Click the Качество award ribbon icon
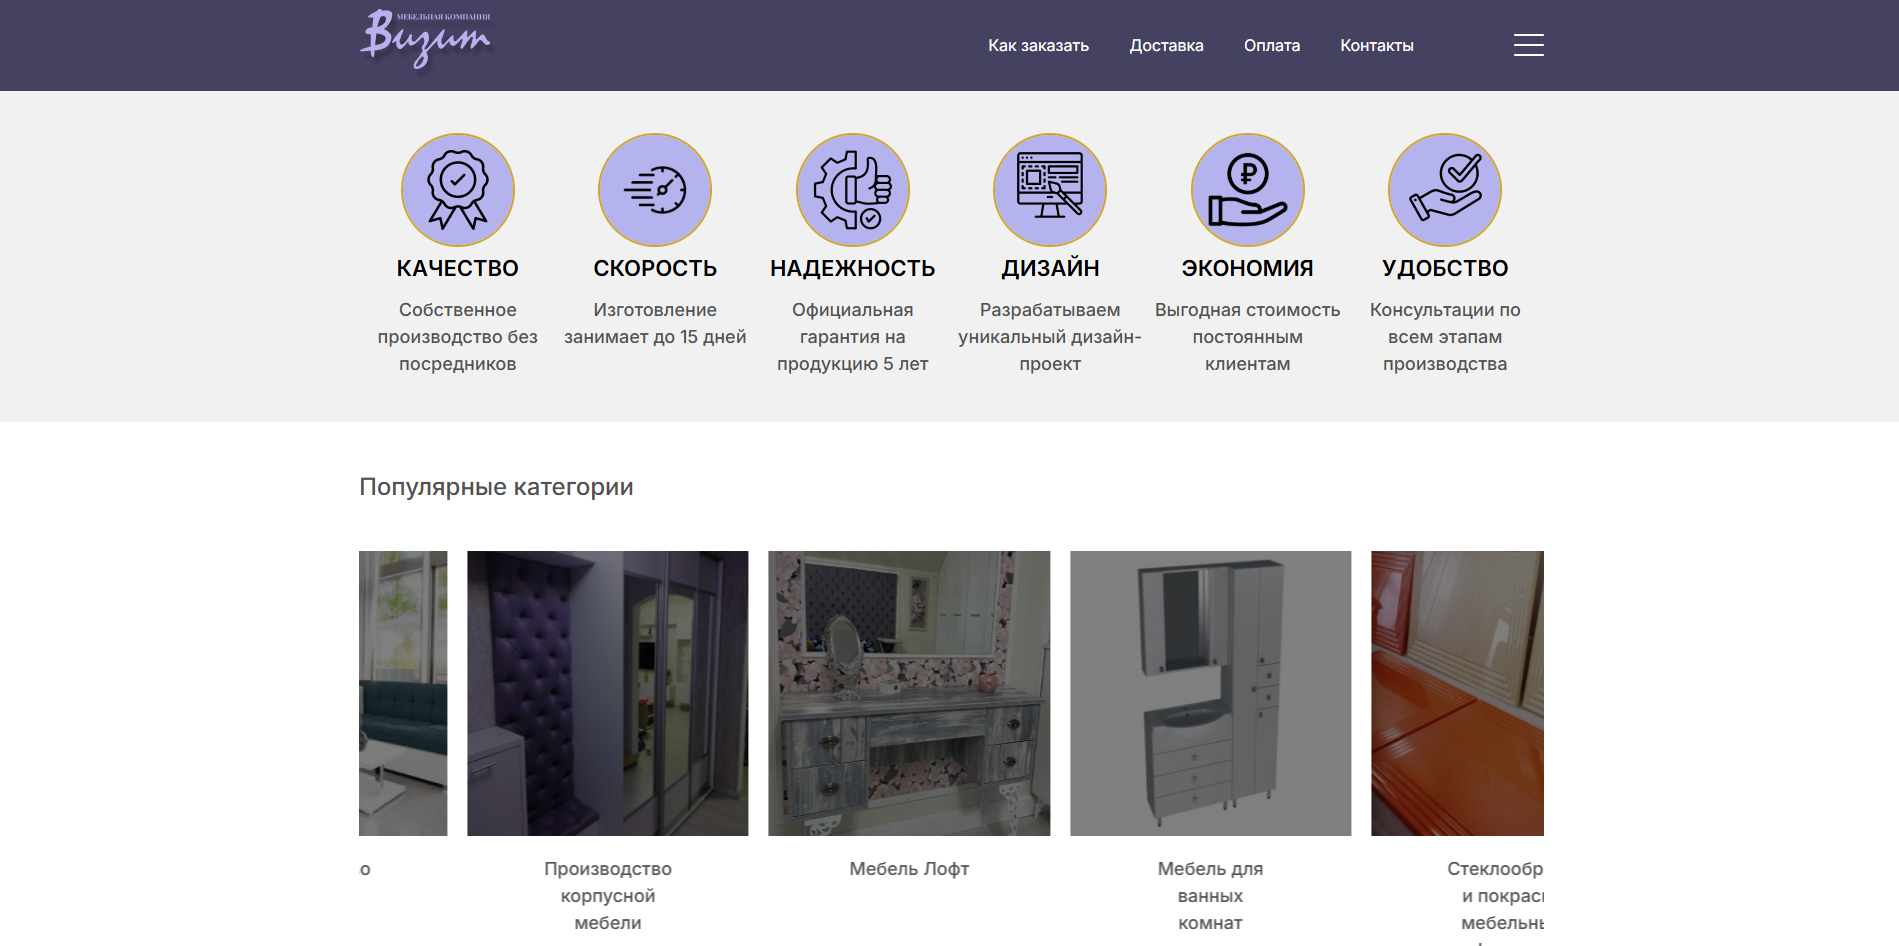 [458, 190]
